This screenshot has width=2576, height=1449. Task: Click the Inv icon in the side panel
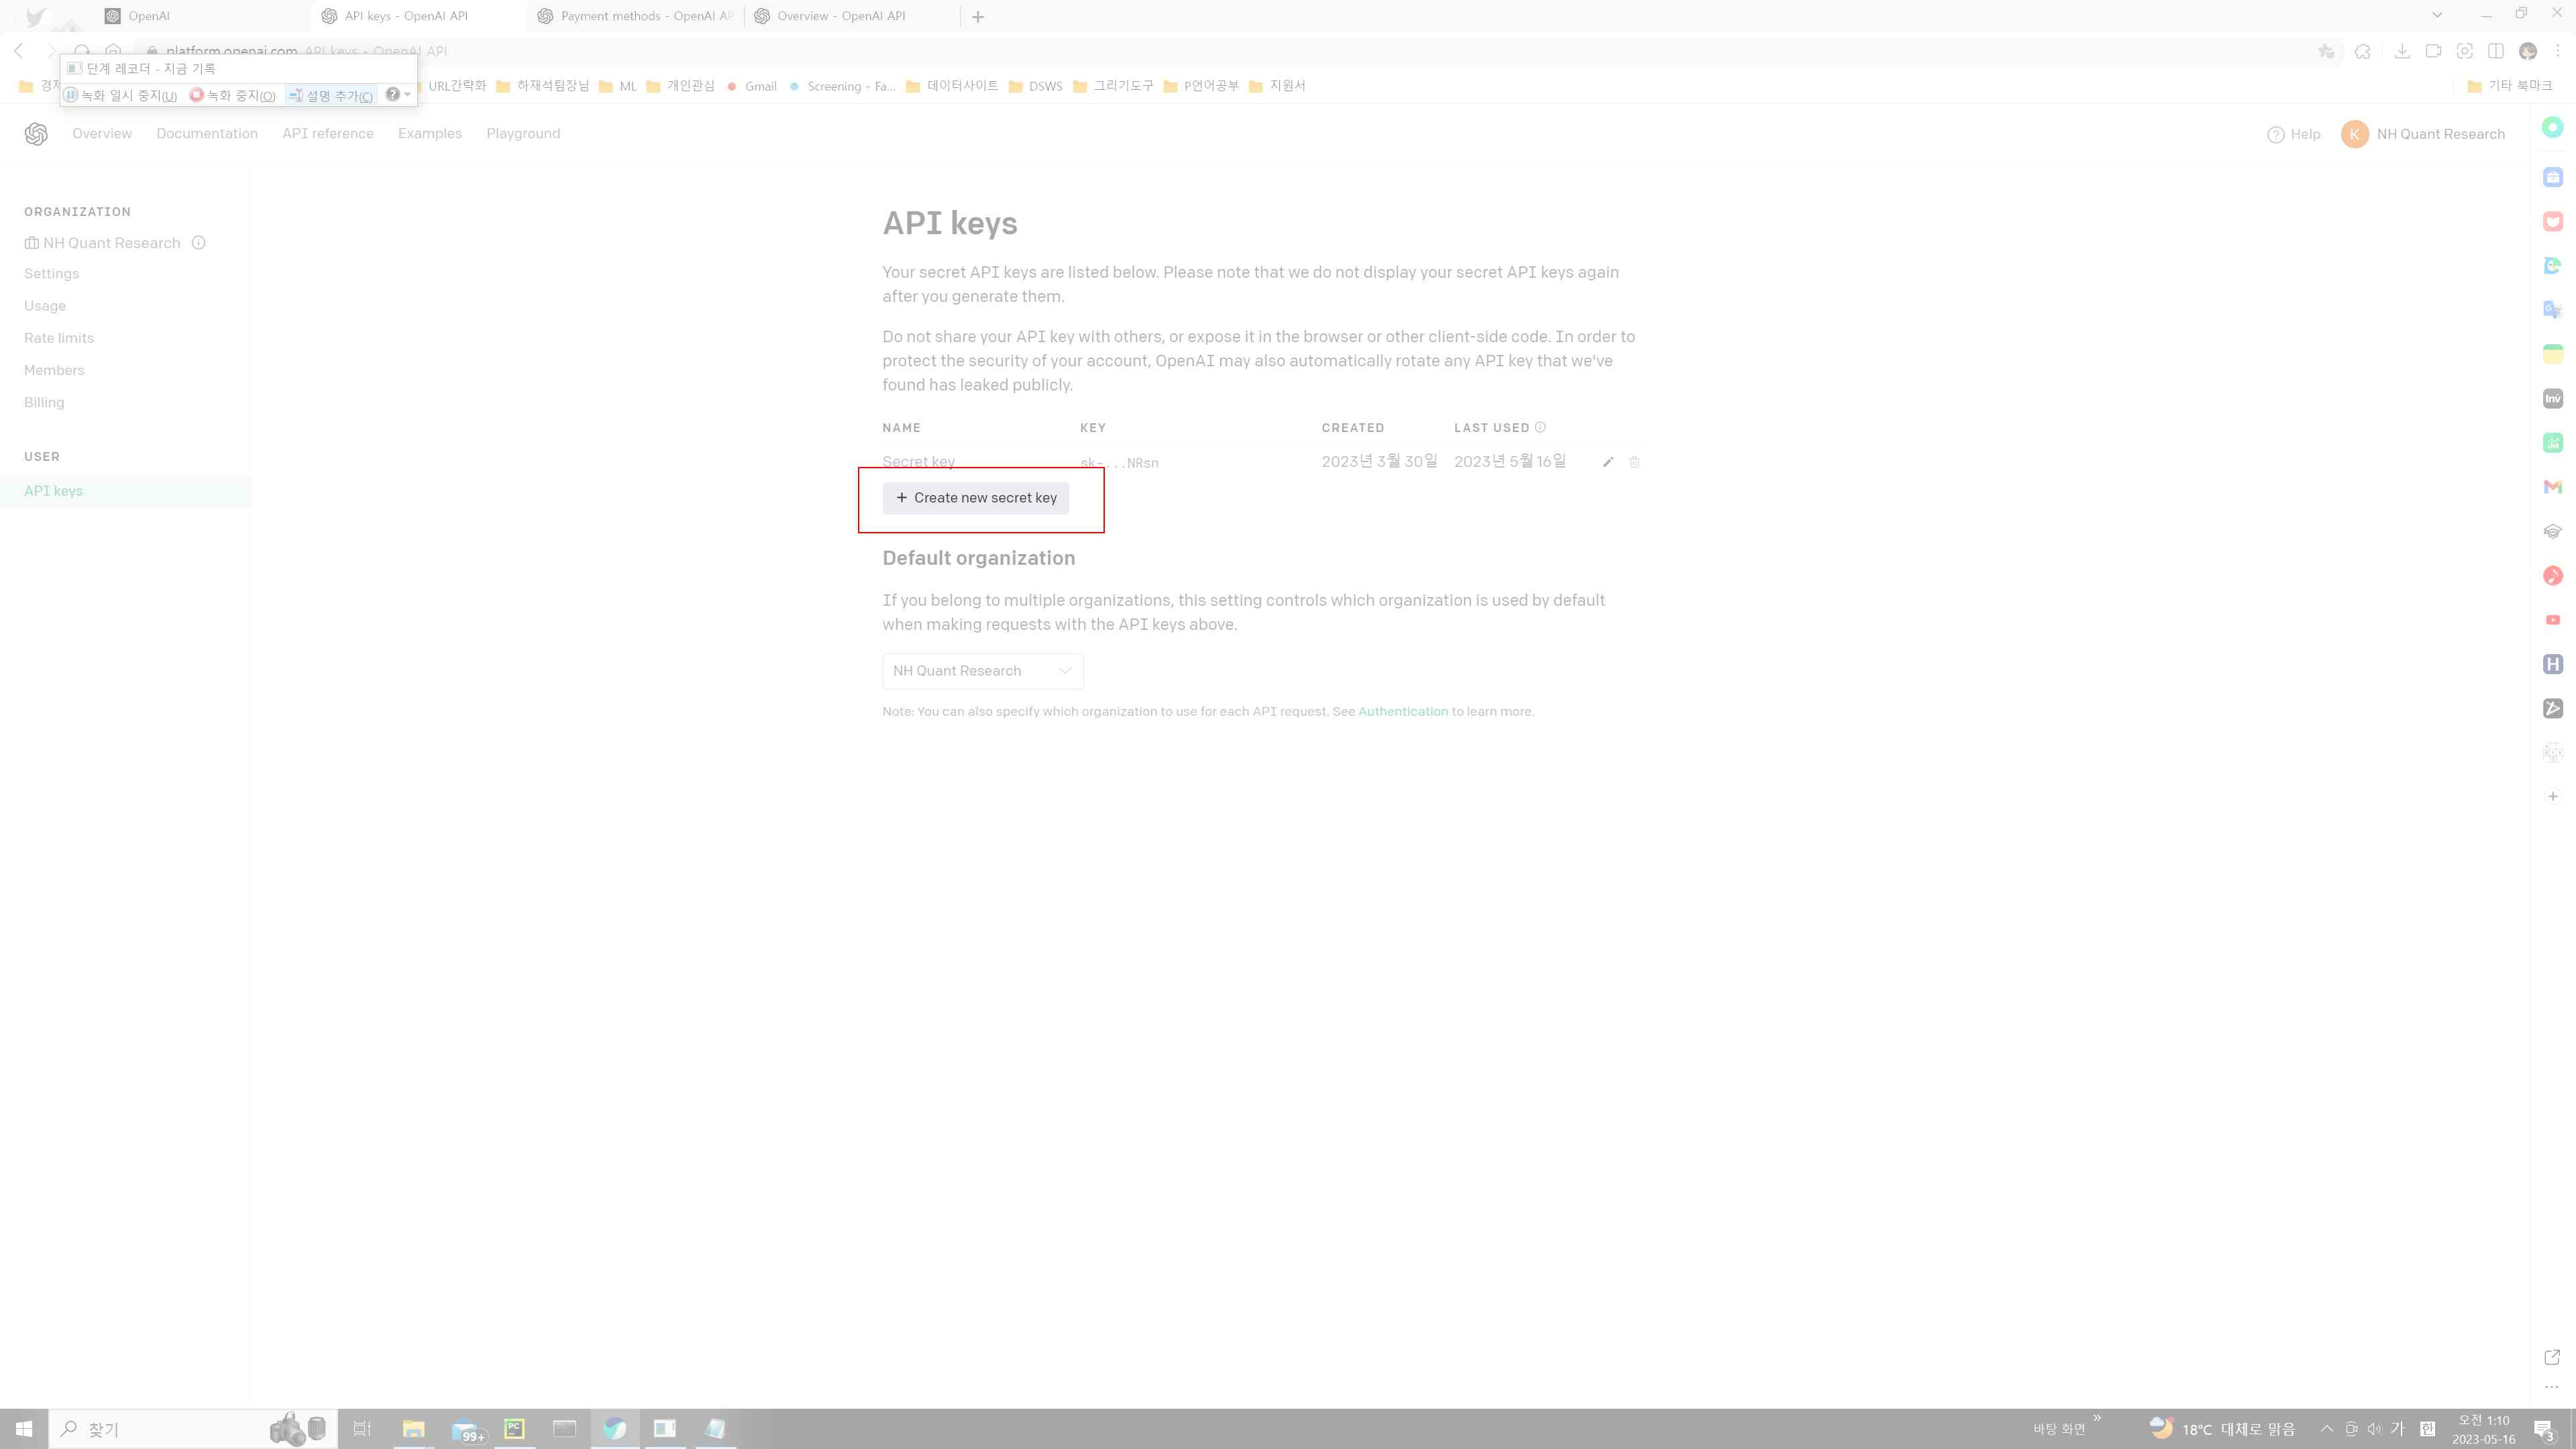pos(2553,398)
